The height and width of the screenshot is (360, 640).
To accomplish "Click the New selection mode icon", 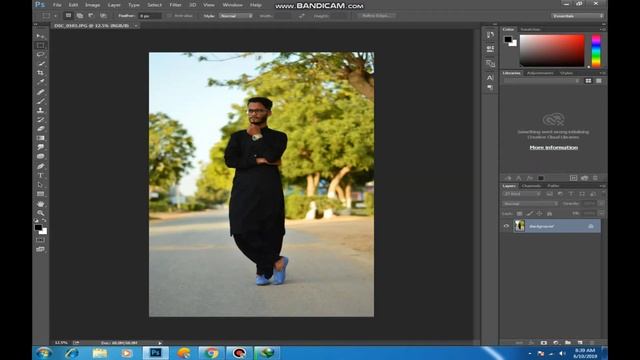I will click(x=68, y=16).
